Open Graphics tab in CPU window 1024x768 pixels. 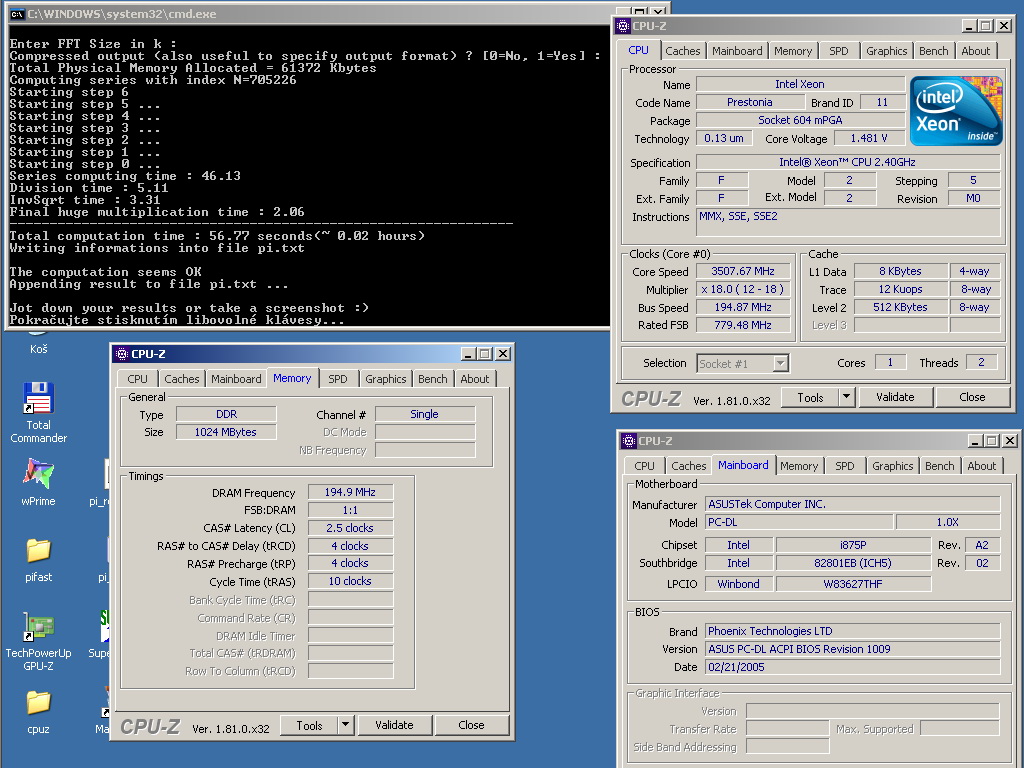point(886,51)
